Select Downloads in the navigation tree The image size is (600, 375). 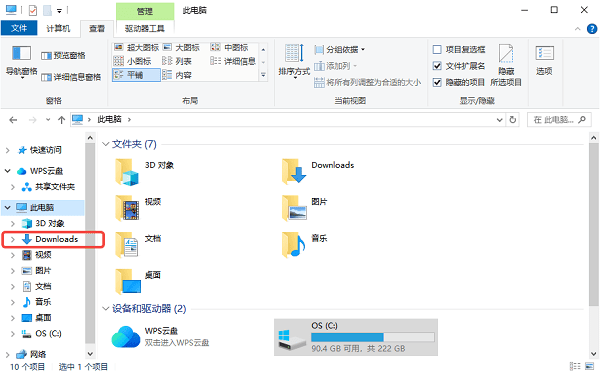tap(57, 240)
